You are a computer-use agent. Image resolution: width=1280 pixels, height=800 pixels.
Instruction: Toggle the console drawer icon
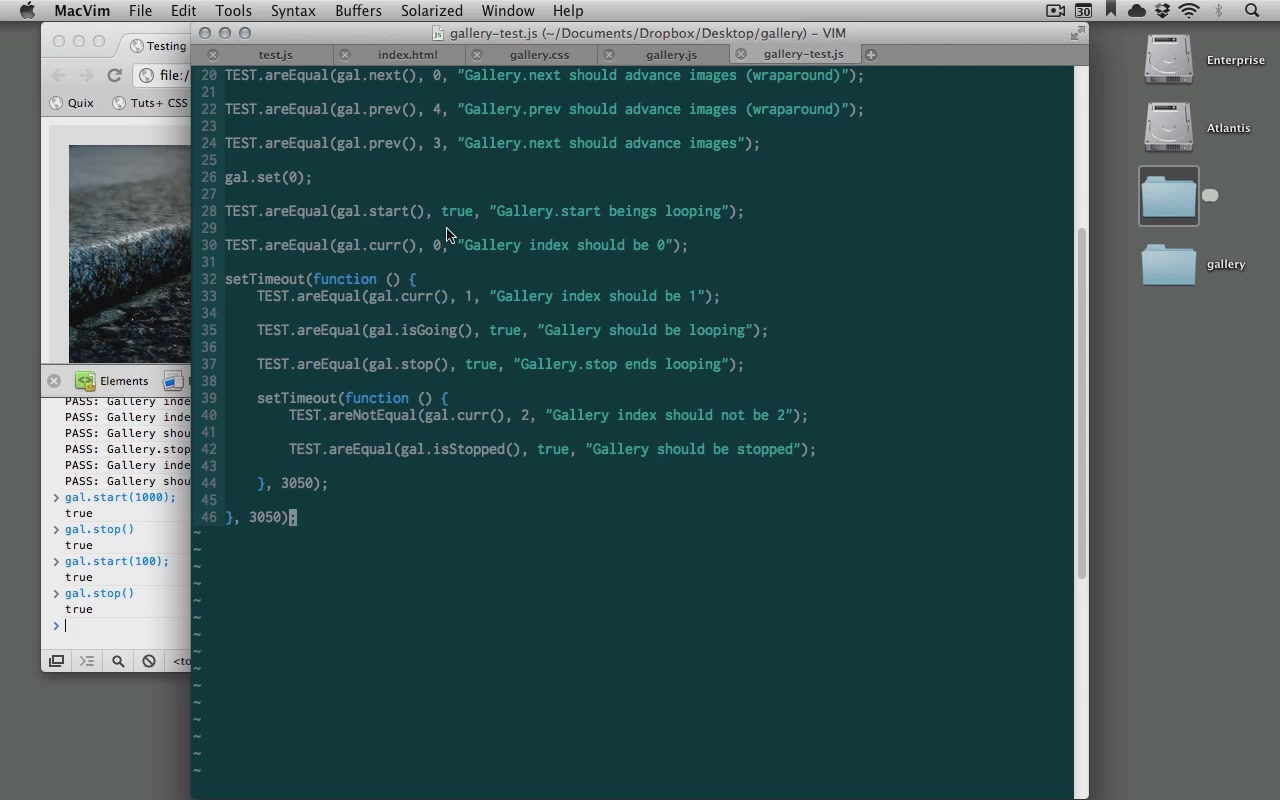(87, 661)
